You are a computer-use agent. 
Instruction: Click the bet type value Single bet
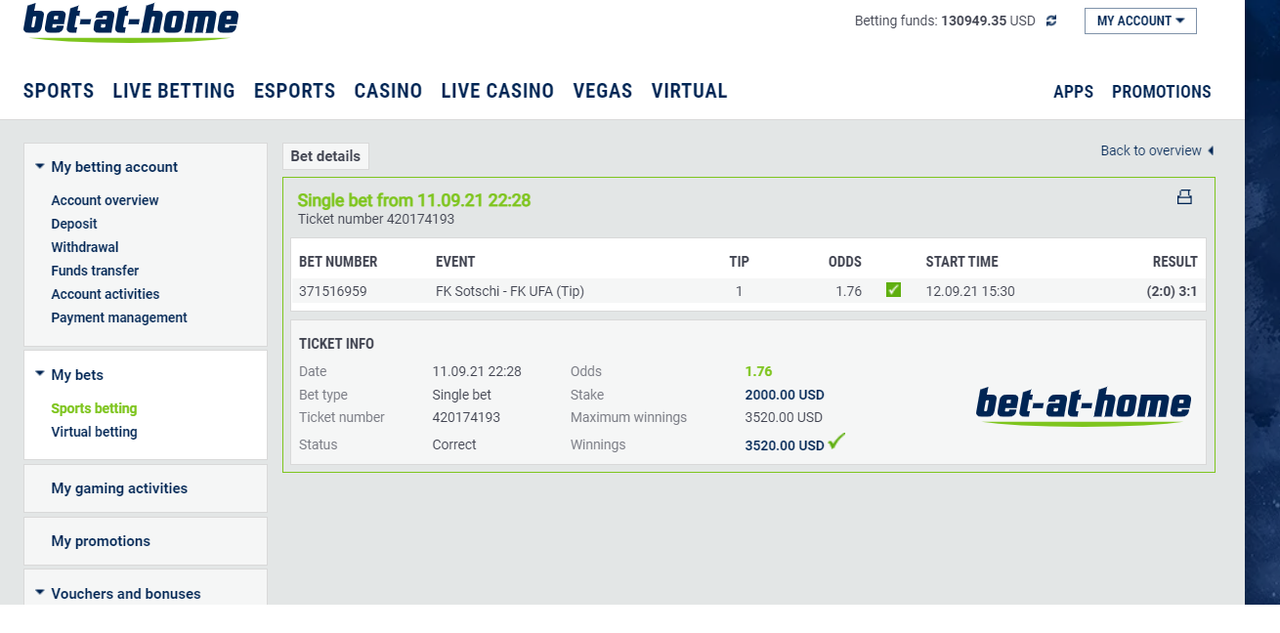click(x=462, y=395)
